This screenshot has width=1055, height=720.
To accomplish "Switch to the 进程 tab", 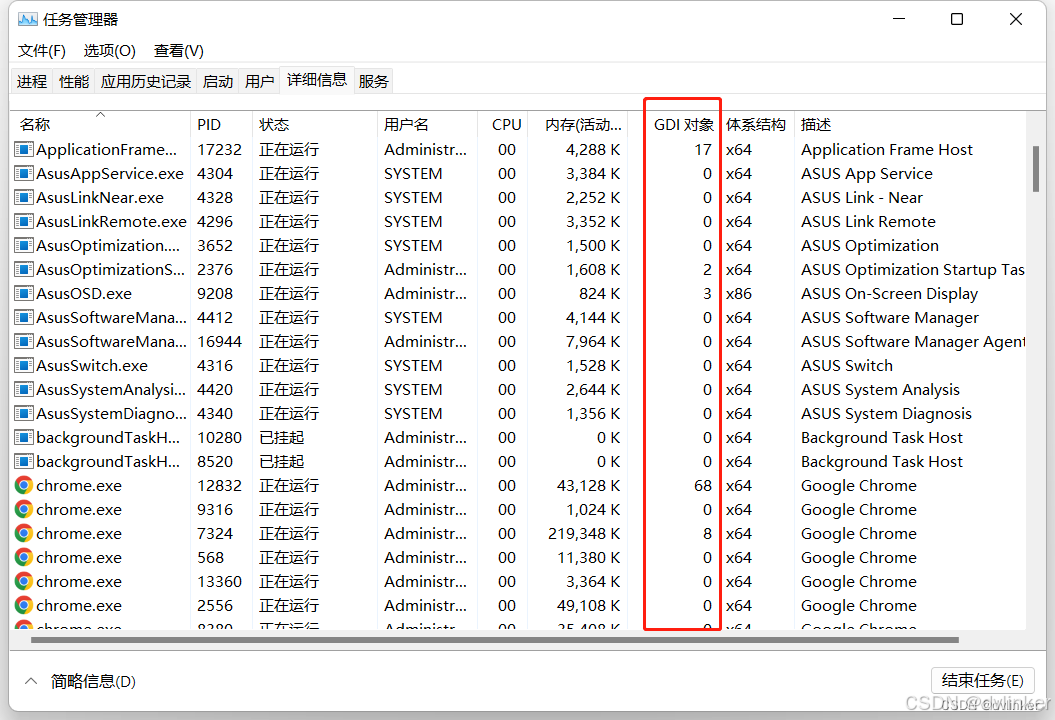I will (32, 81).
